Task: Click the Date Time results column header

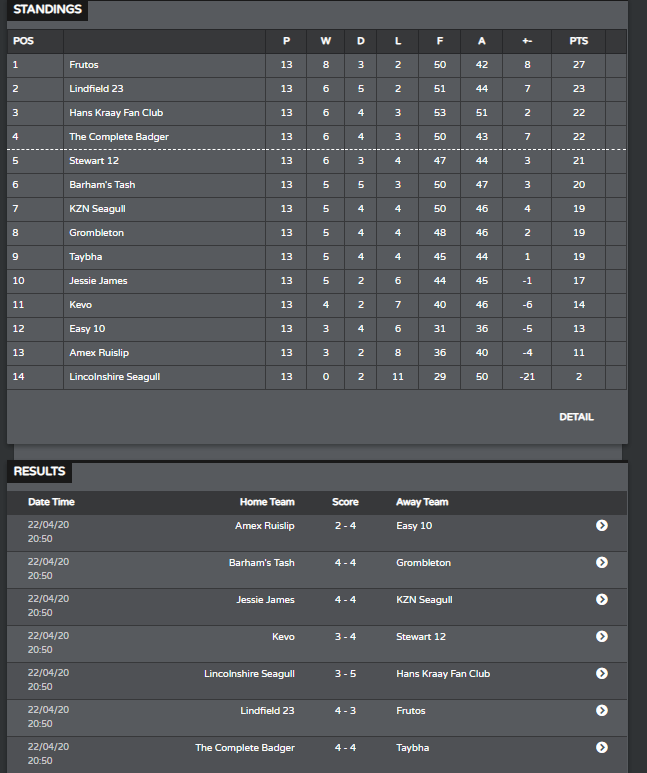Action: click(51, 502)
